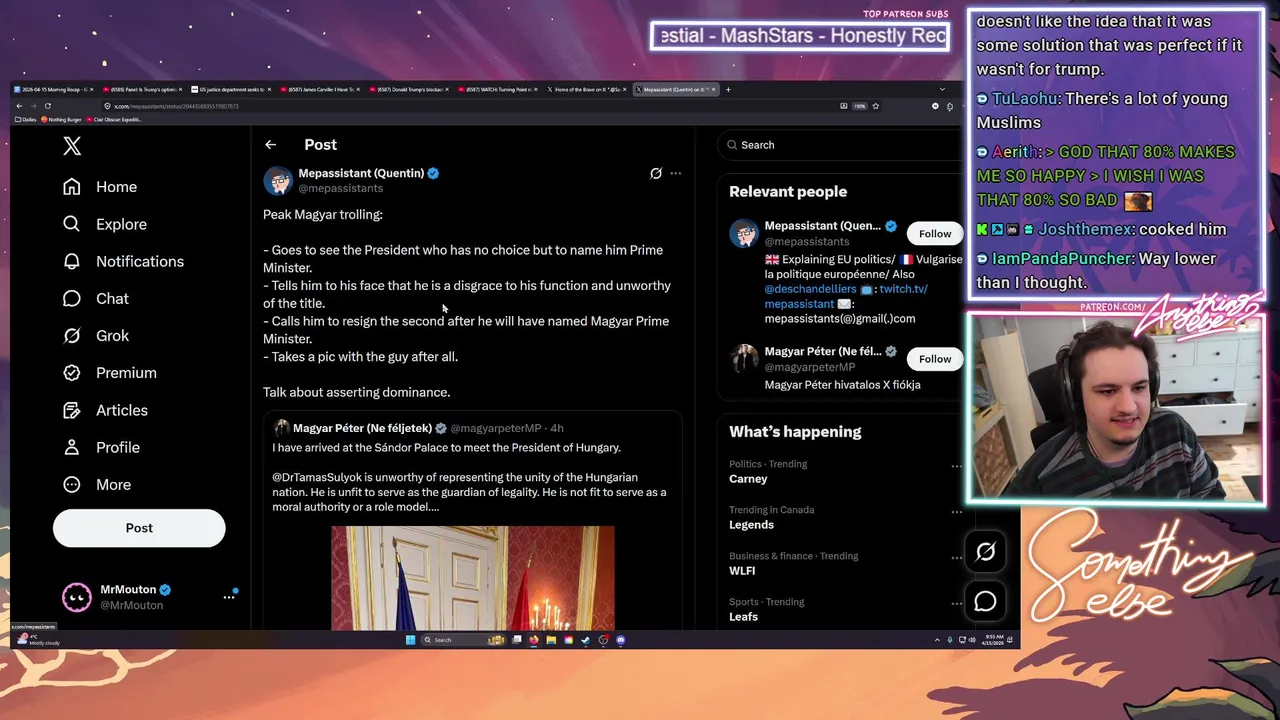Image resolution: width=1280 pixels, height=720 pixels.
Task: Open the Nothing Burger bookmark
Action: 62,119
